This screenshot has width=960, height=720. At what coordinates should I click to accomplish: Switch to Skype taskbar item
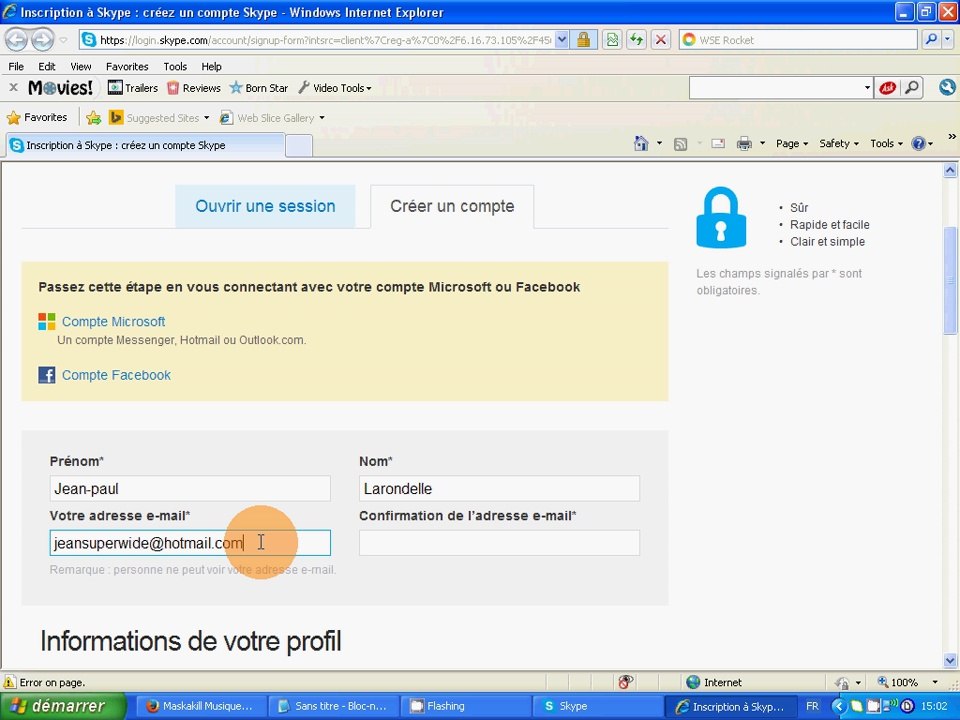(x=598, y=706)
